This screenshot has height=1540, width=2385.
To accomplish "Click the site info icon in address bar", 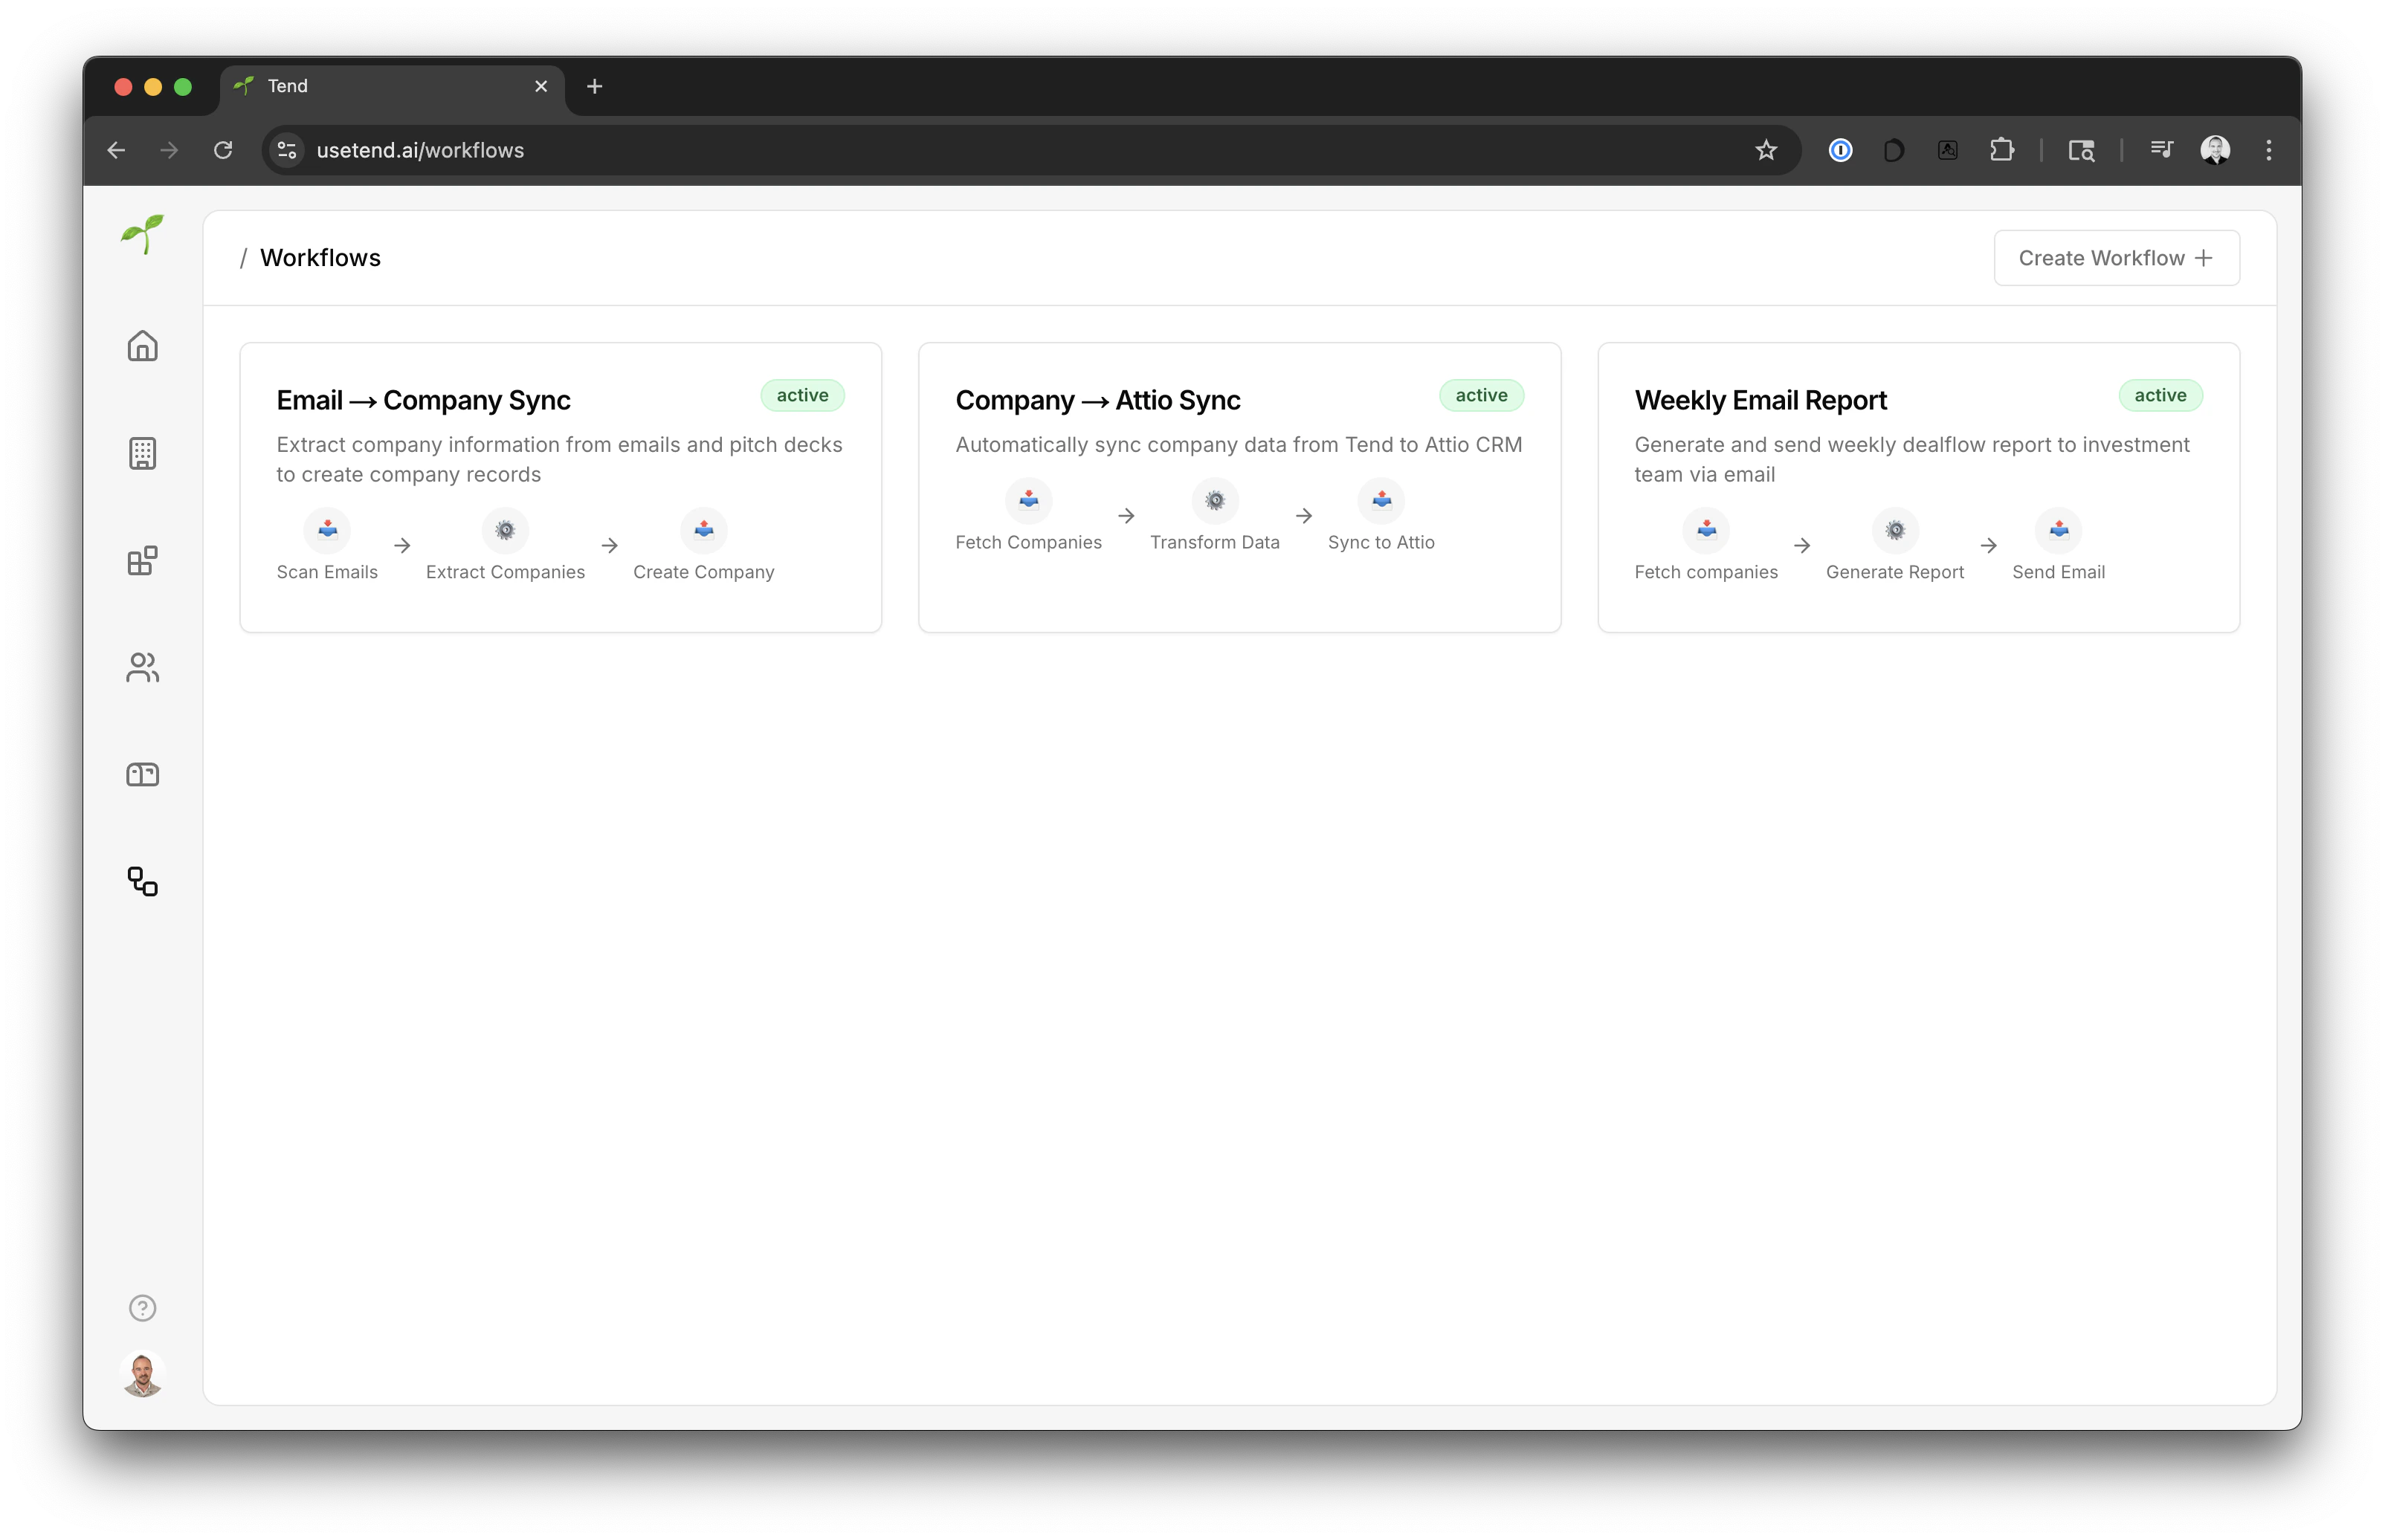I will click(287, 150).
